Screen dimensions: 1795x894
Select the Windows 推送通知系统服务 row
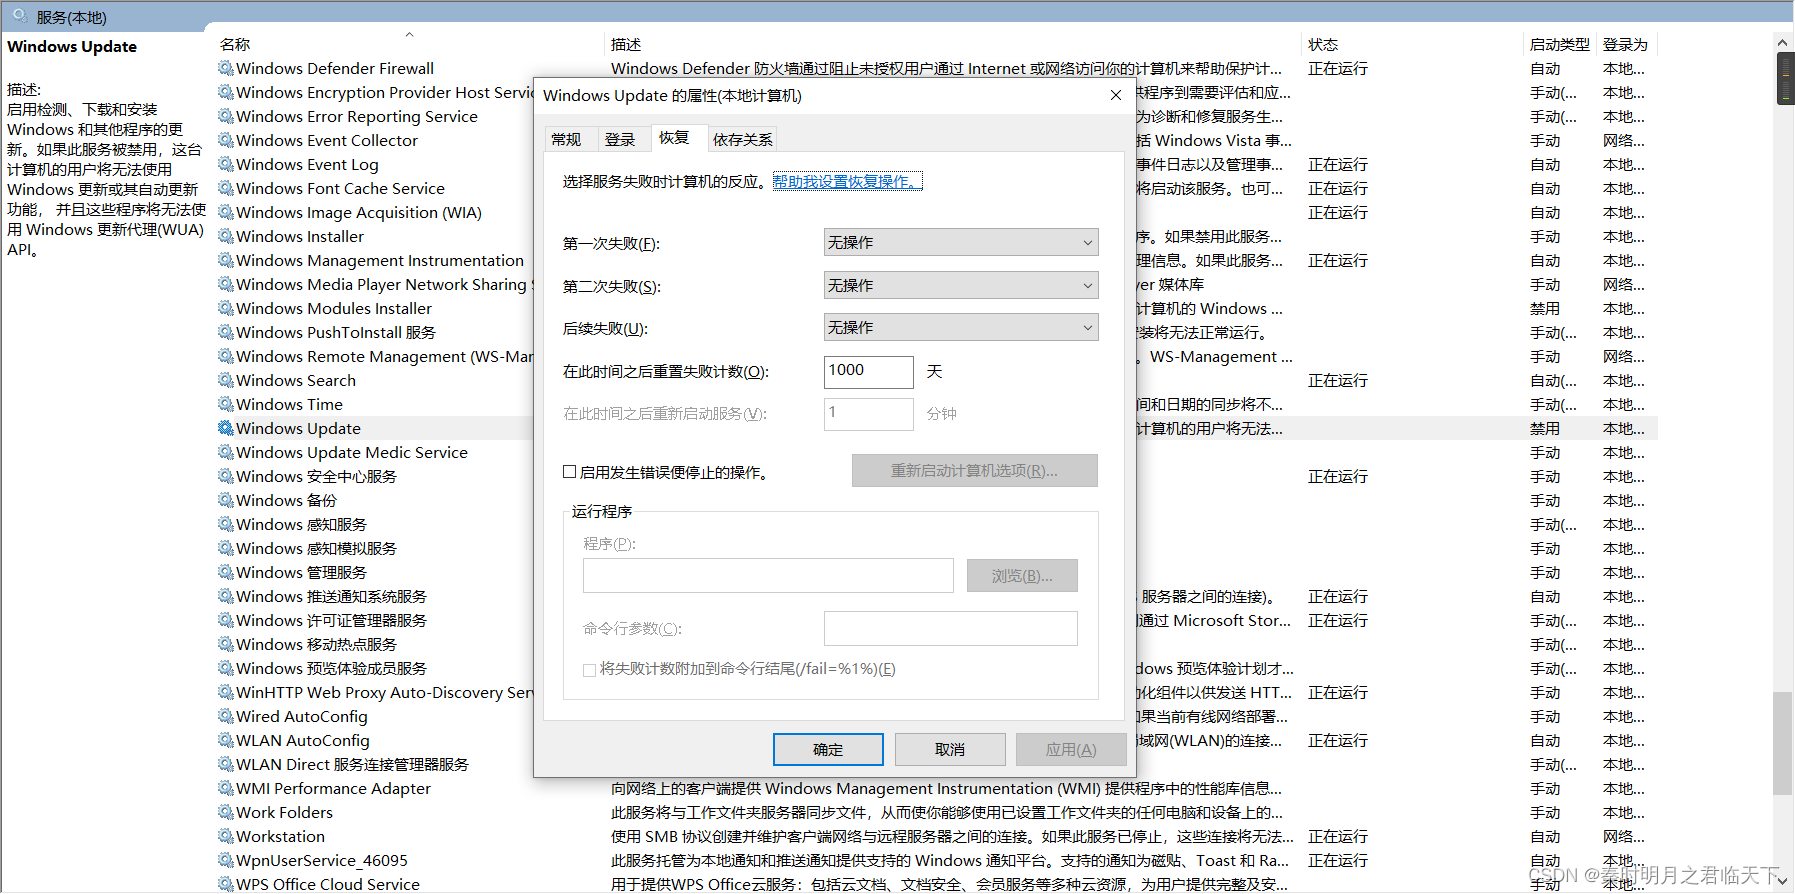[x=375, y=596]
